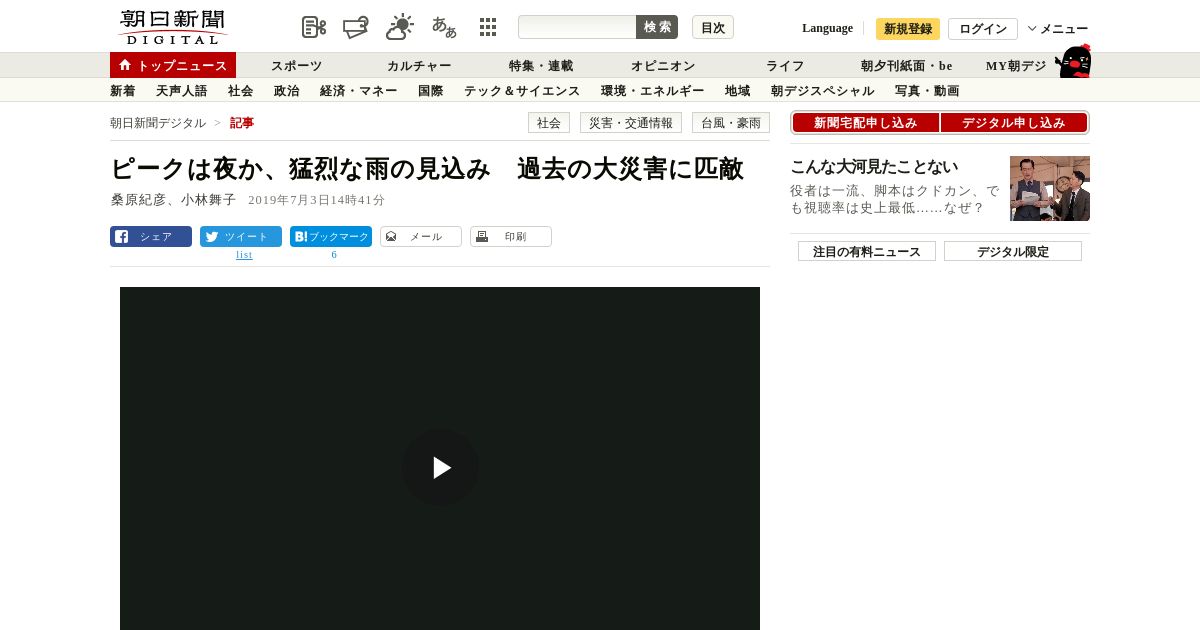
Task: Expand the メニュー dropdown
Action: [1058, 29]
